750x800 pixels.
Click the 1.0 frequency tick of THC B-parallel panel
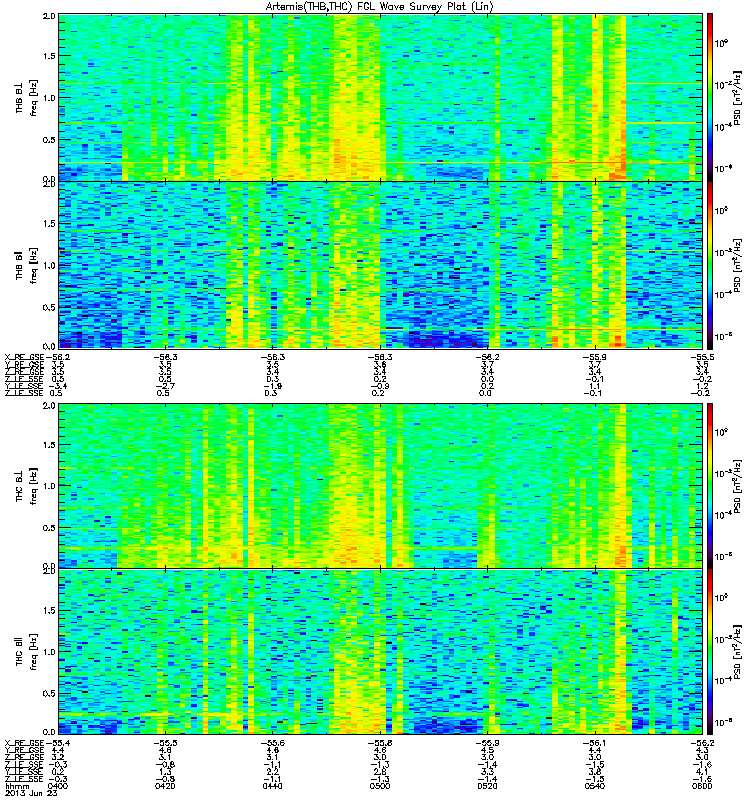[x=49, y=652]
